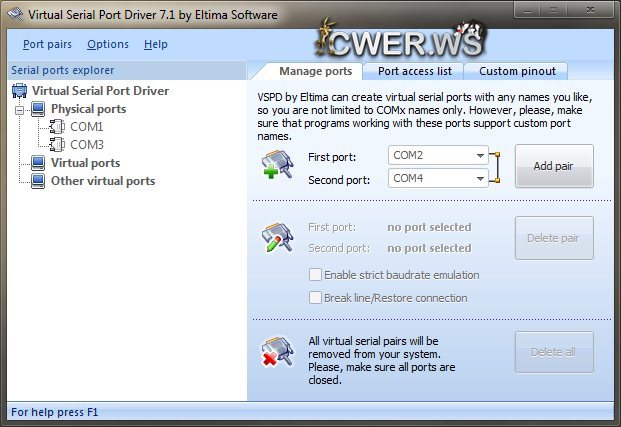Open the Port pairs menu
621x427 pixels.
click(x=47, y=44)
